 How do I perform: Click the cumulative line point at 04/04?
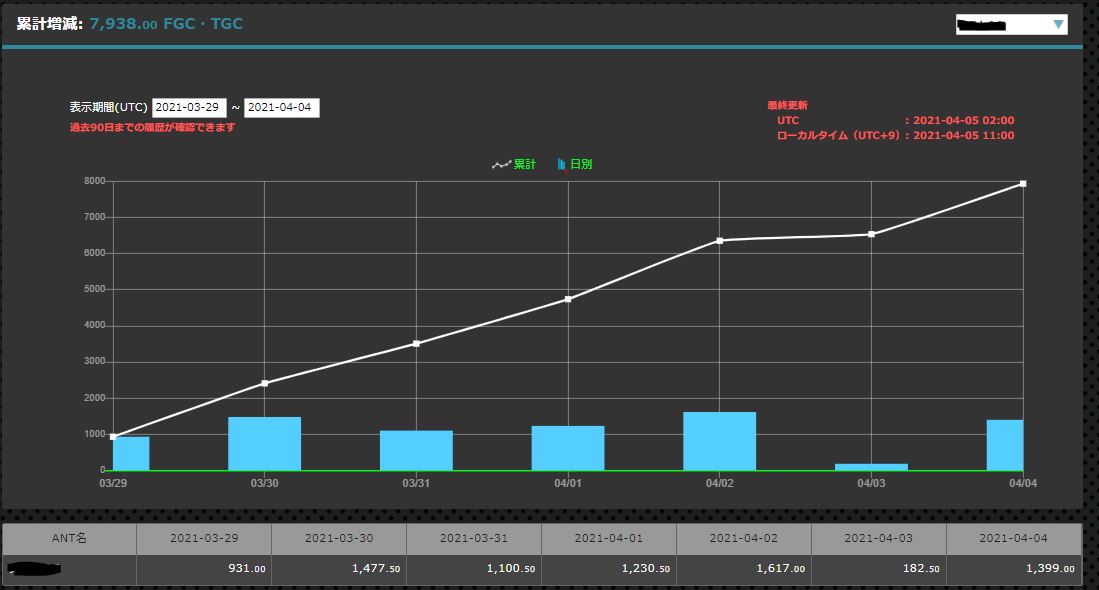[1023, 184]
